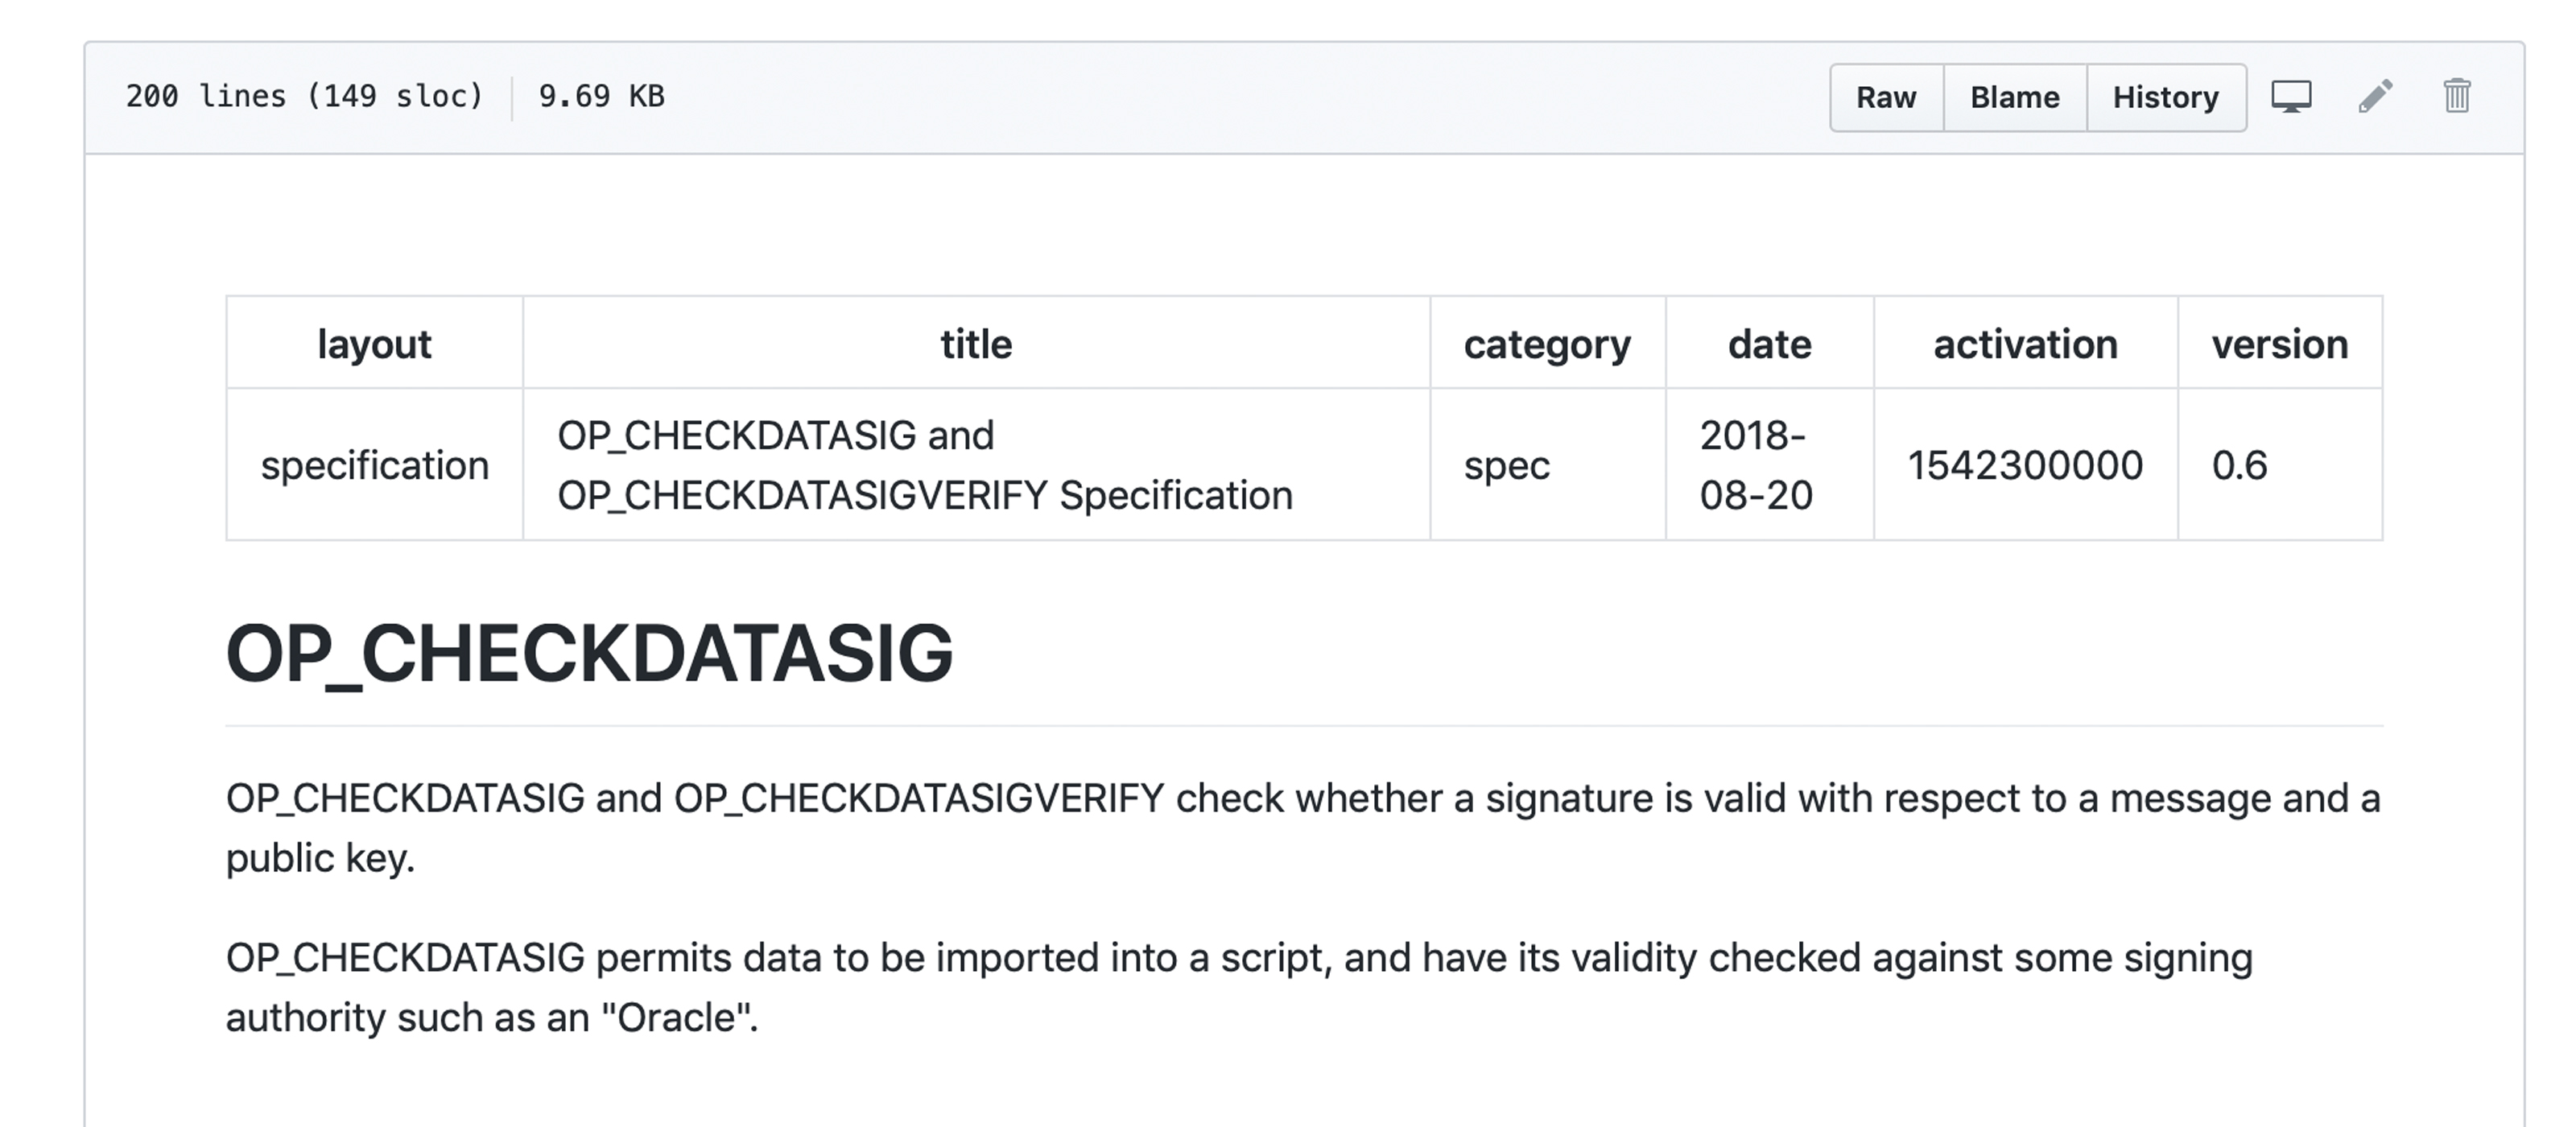This screenshot has width=2576, height=1127.
Task: Click the category column header
Action: [x=1547, y=344]
